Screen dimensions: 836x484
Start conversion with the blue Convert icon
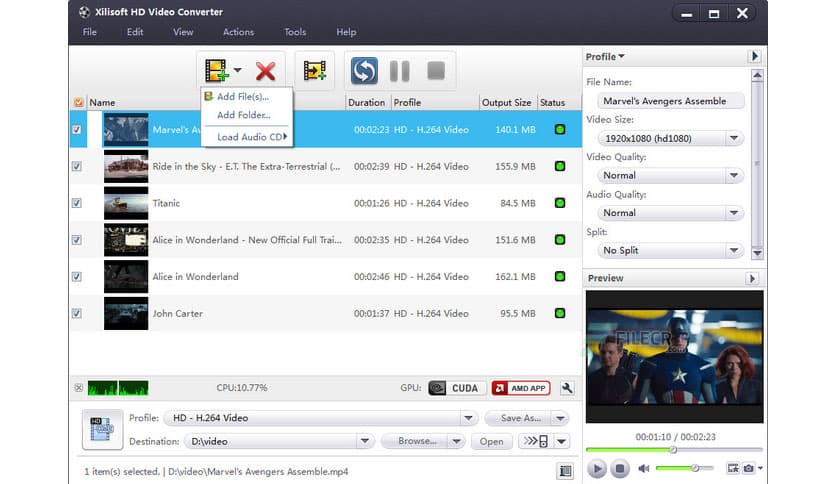(364, 70)
